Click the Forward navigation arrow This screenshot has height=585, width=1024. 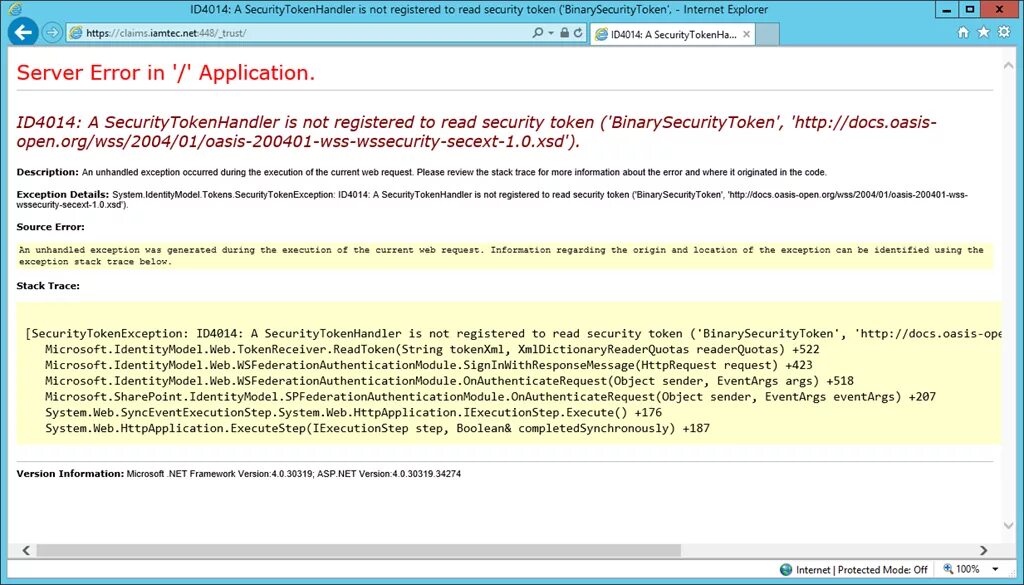[x=52, y=33]
